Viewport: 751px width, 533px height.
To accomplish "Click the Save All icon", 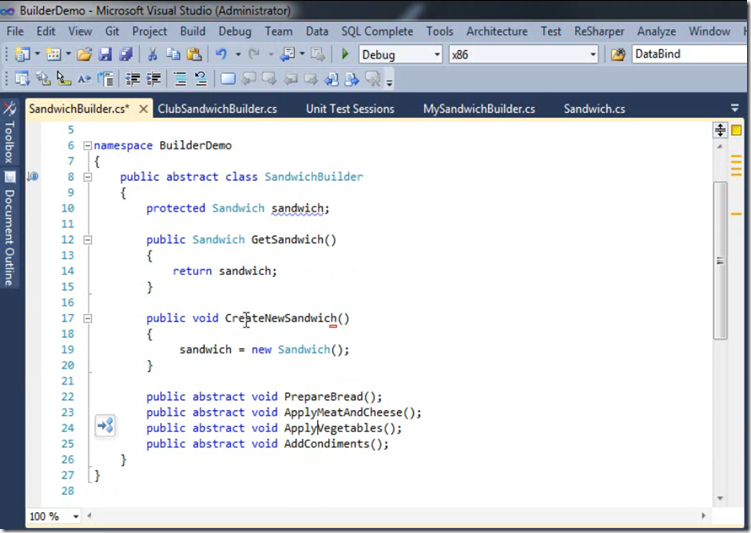I will 126,54.
